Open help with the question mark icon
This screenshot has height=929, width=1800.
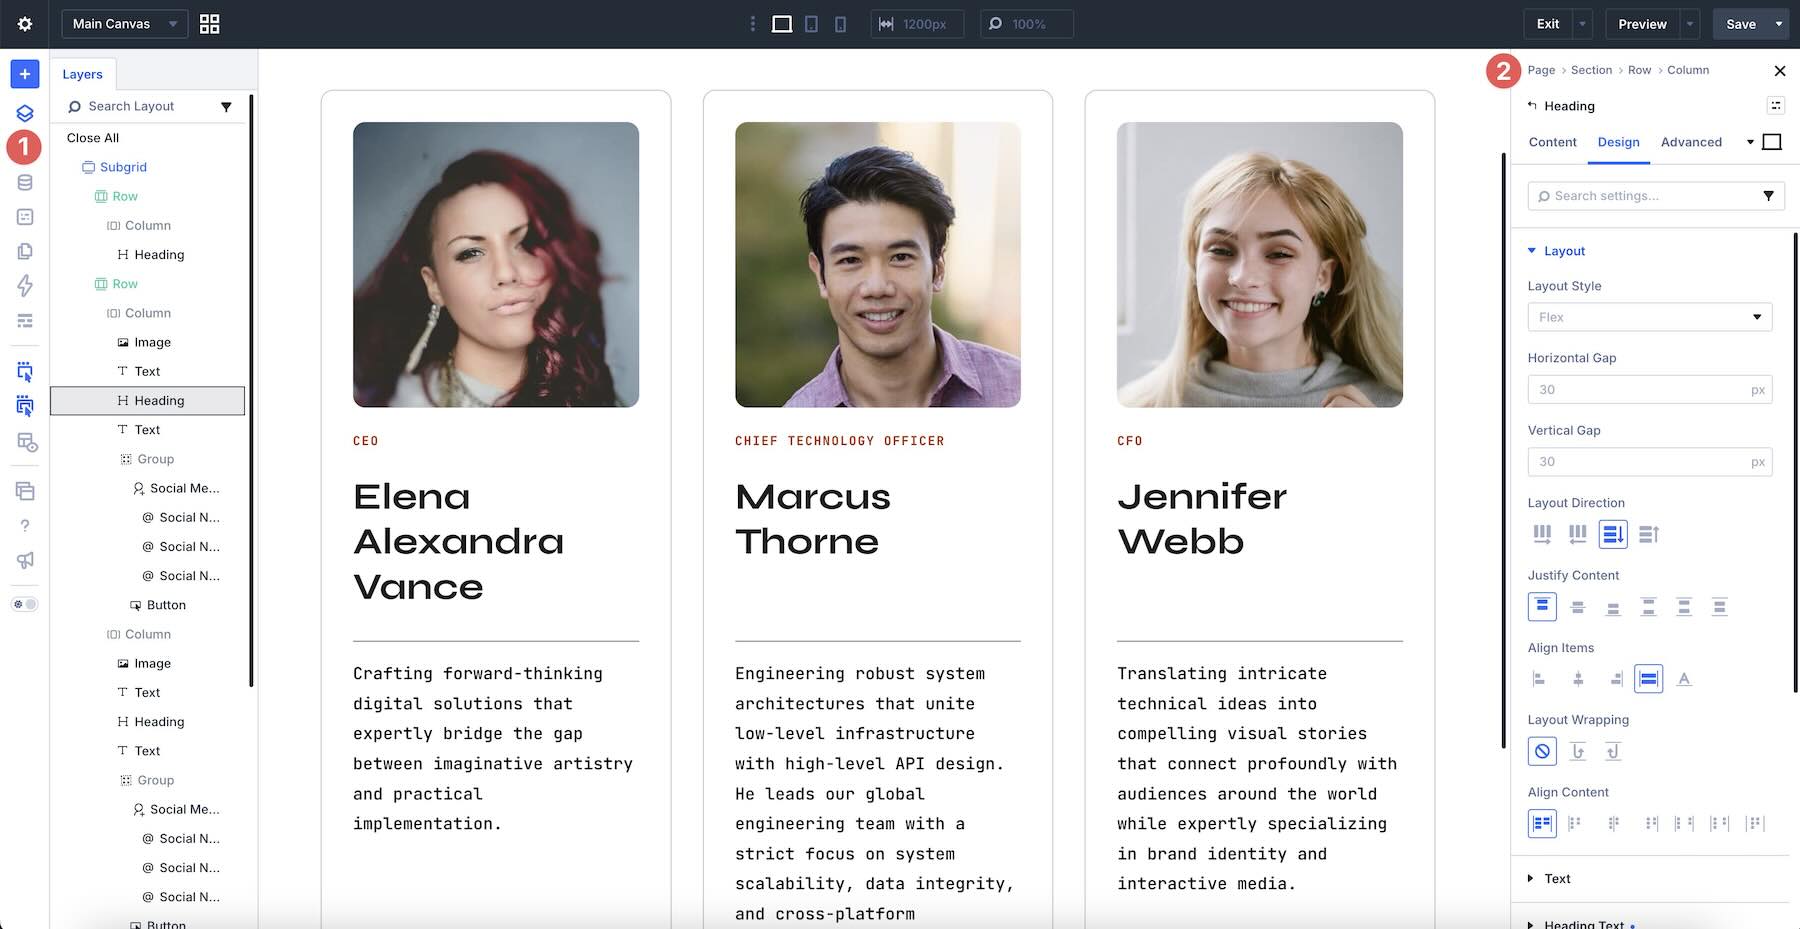pos(25,526)
